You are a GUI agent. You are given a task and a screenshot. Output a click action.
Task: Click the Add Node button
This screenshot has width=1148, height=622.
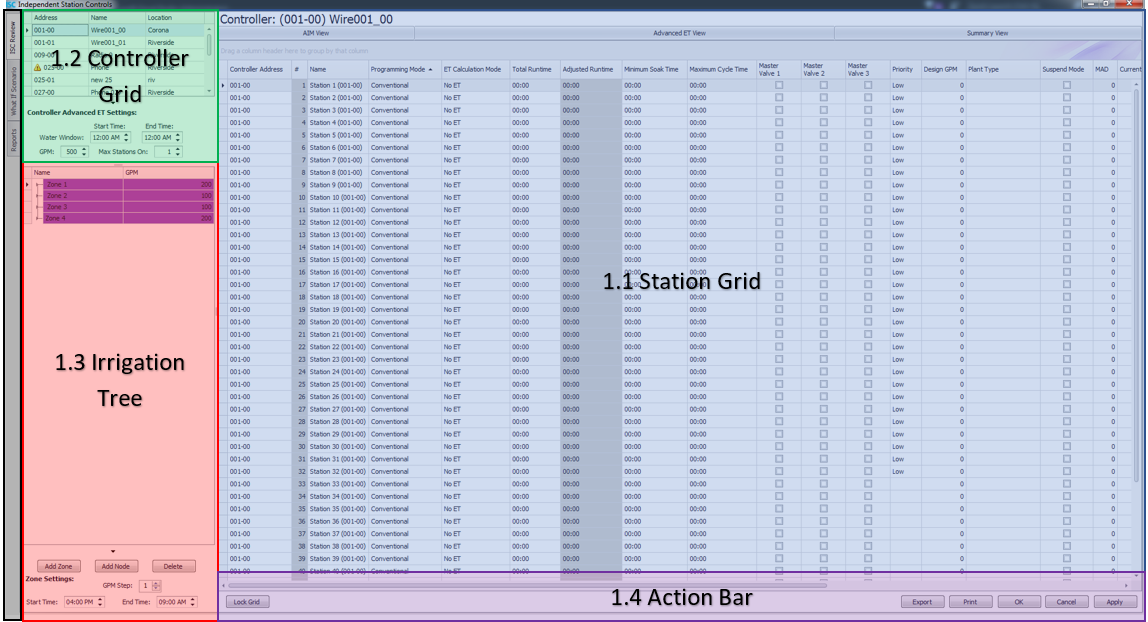[x=116, y=566]
